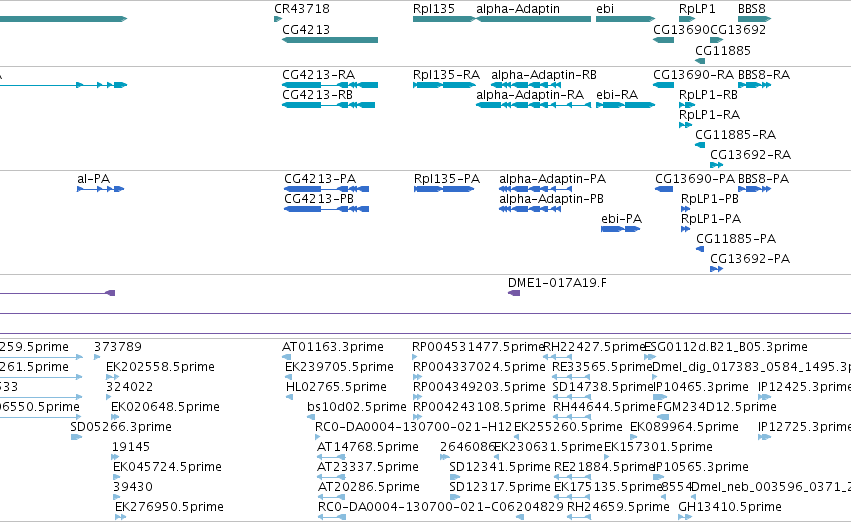Open EST EK239705.5prime
Viewport: 851px width, 522px height.
339,367
